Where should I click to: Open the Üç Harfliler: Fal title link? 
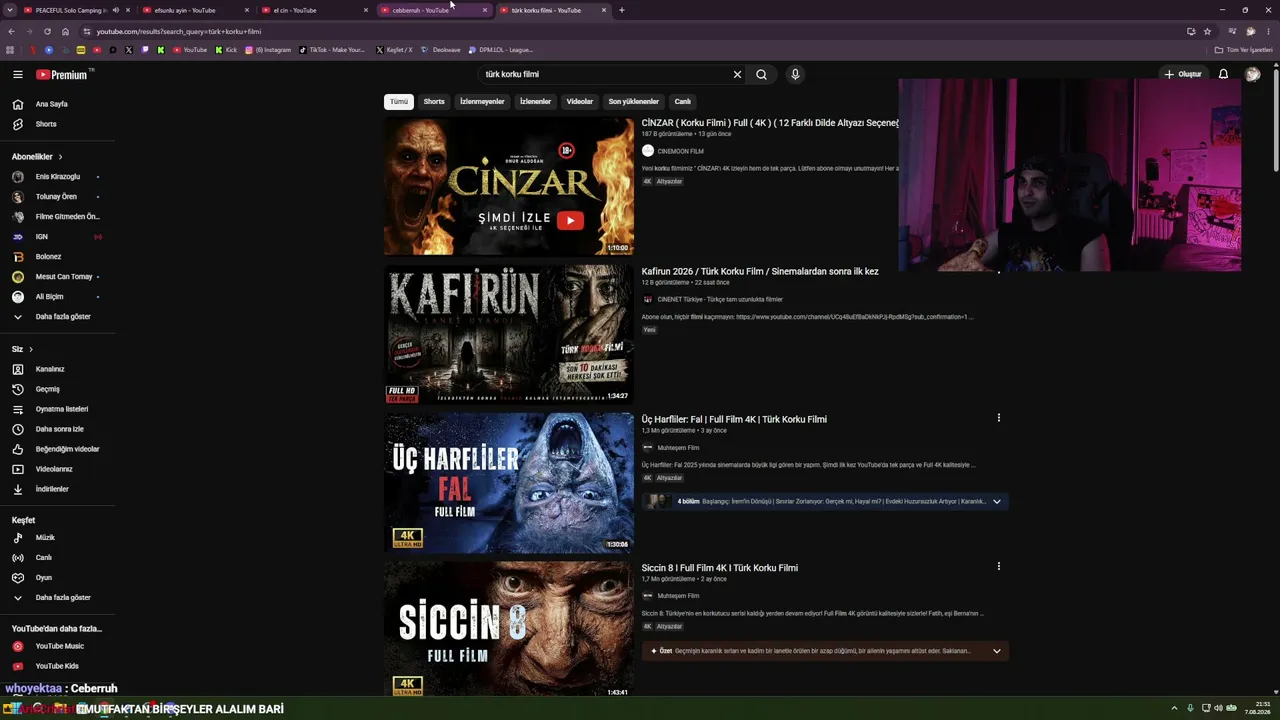click(734, 419)
